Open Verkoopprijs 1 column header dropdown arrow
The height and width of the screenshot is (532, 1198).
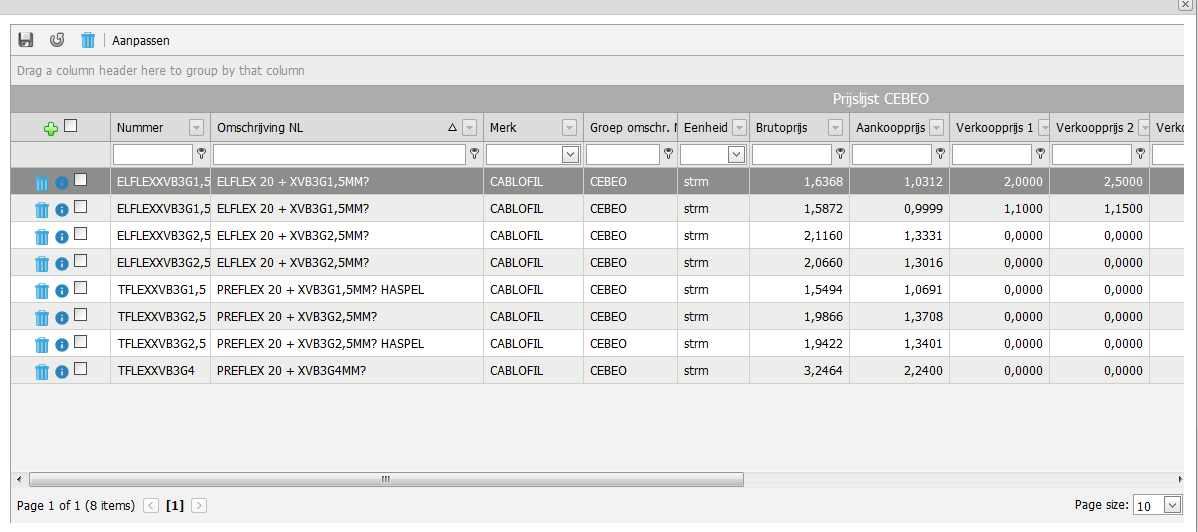(1043, 128)
